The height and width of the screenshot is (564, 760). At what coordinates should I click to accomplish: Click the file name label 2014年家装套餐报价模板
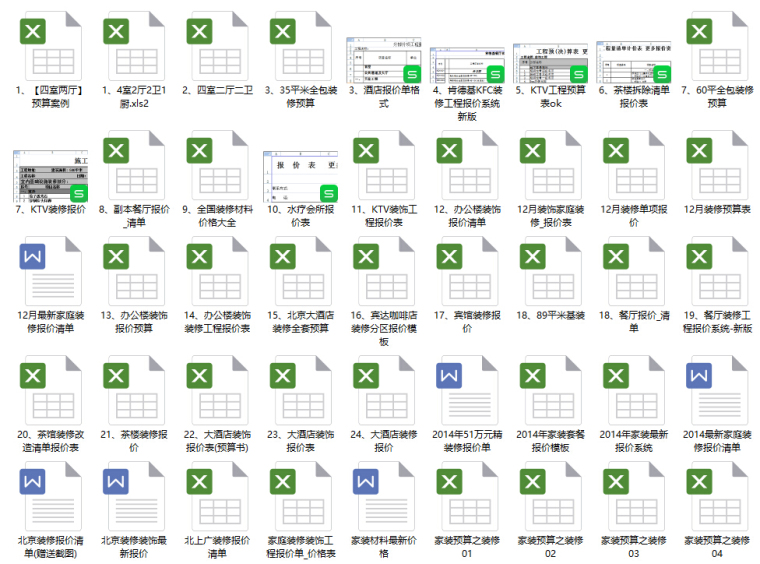pyautogui.click(x=551, y=441)
